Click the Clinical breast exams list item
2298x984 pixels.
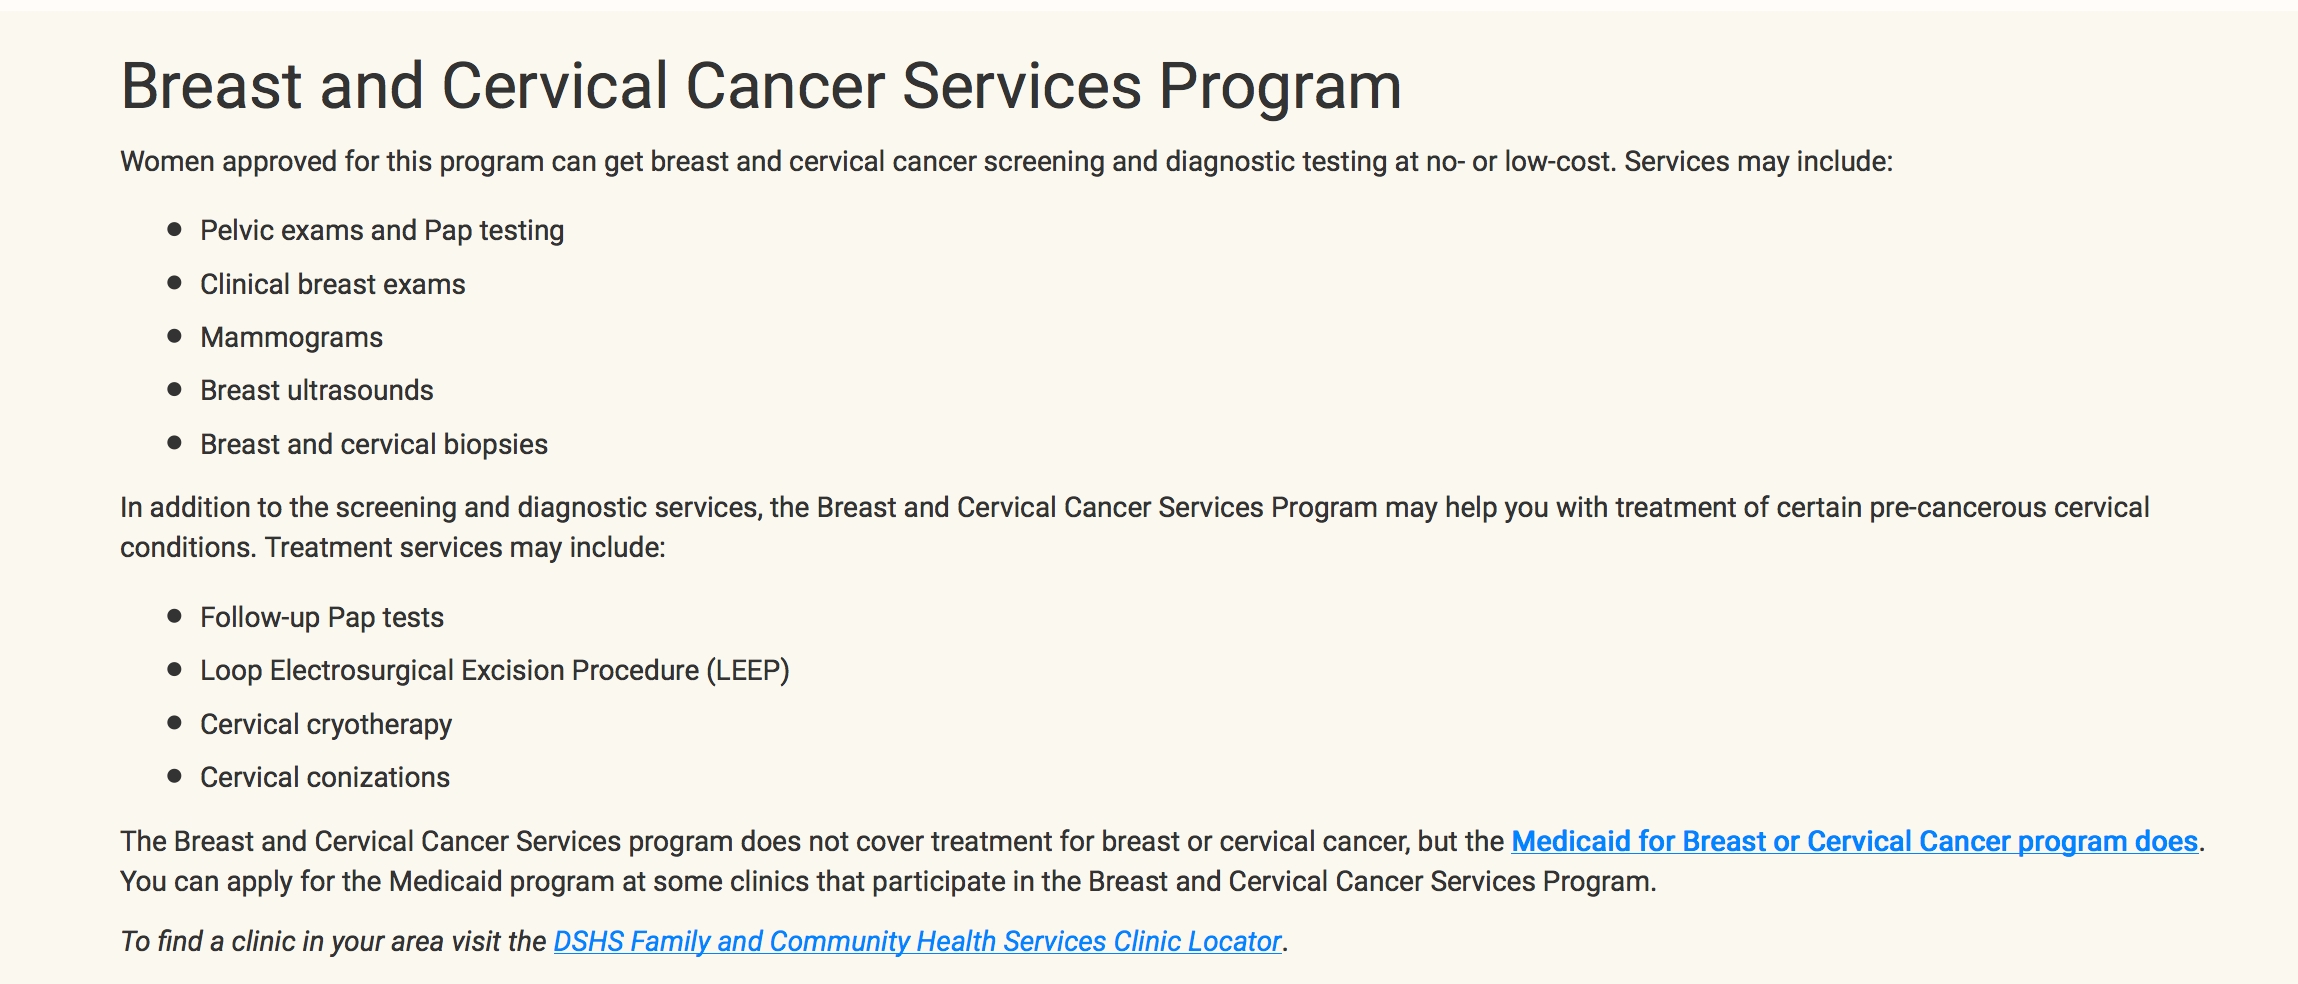click(333, 284)
